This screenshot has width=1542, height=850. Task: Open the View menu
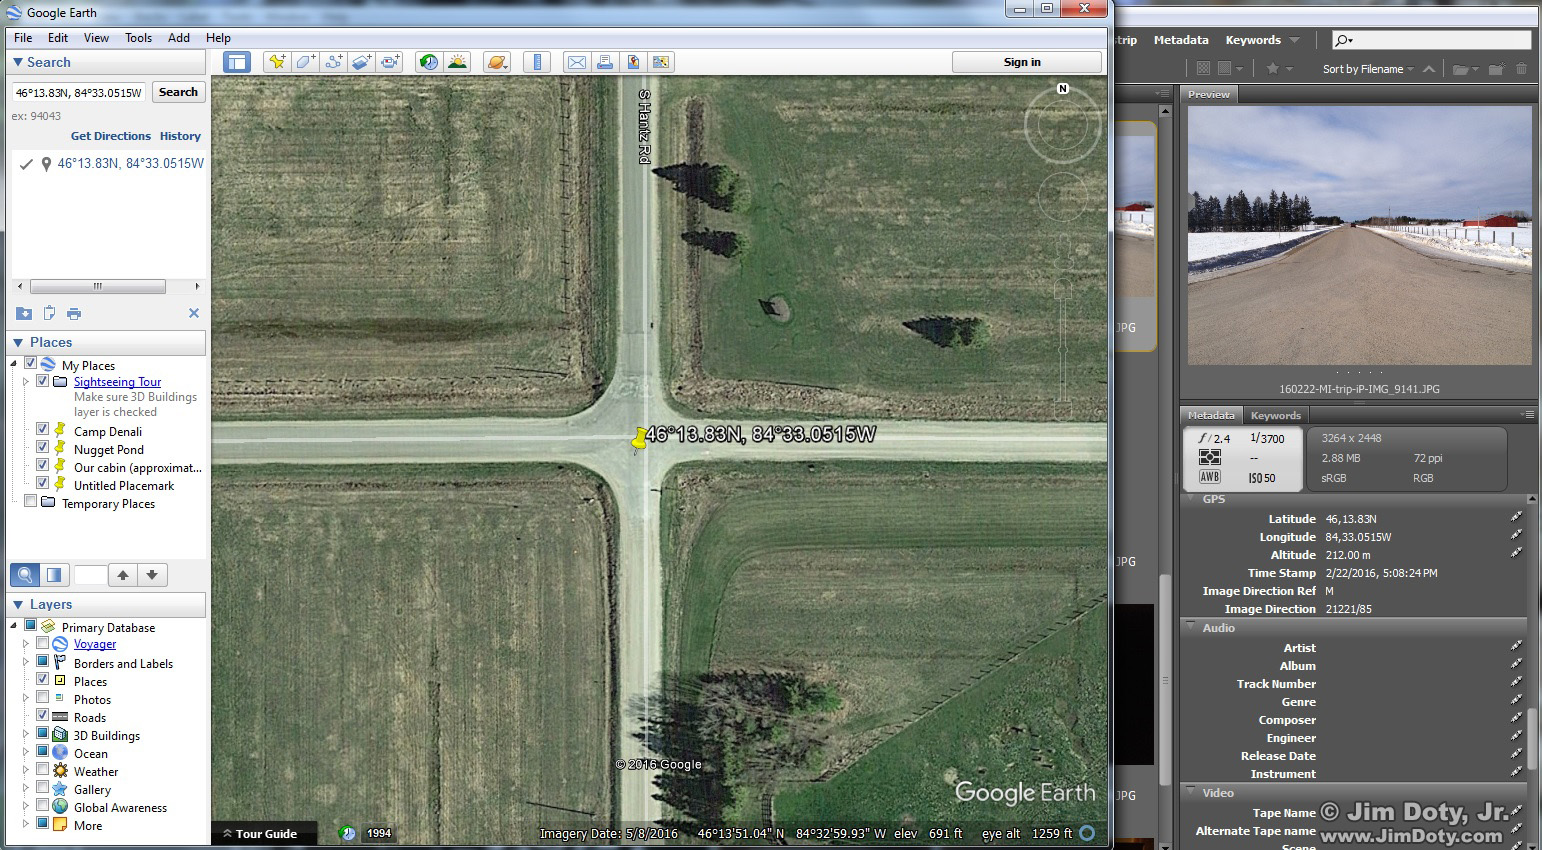point(96,38)
